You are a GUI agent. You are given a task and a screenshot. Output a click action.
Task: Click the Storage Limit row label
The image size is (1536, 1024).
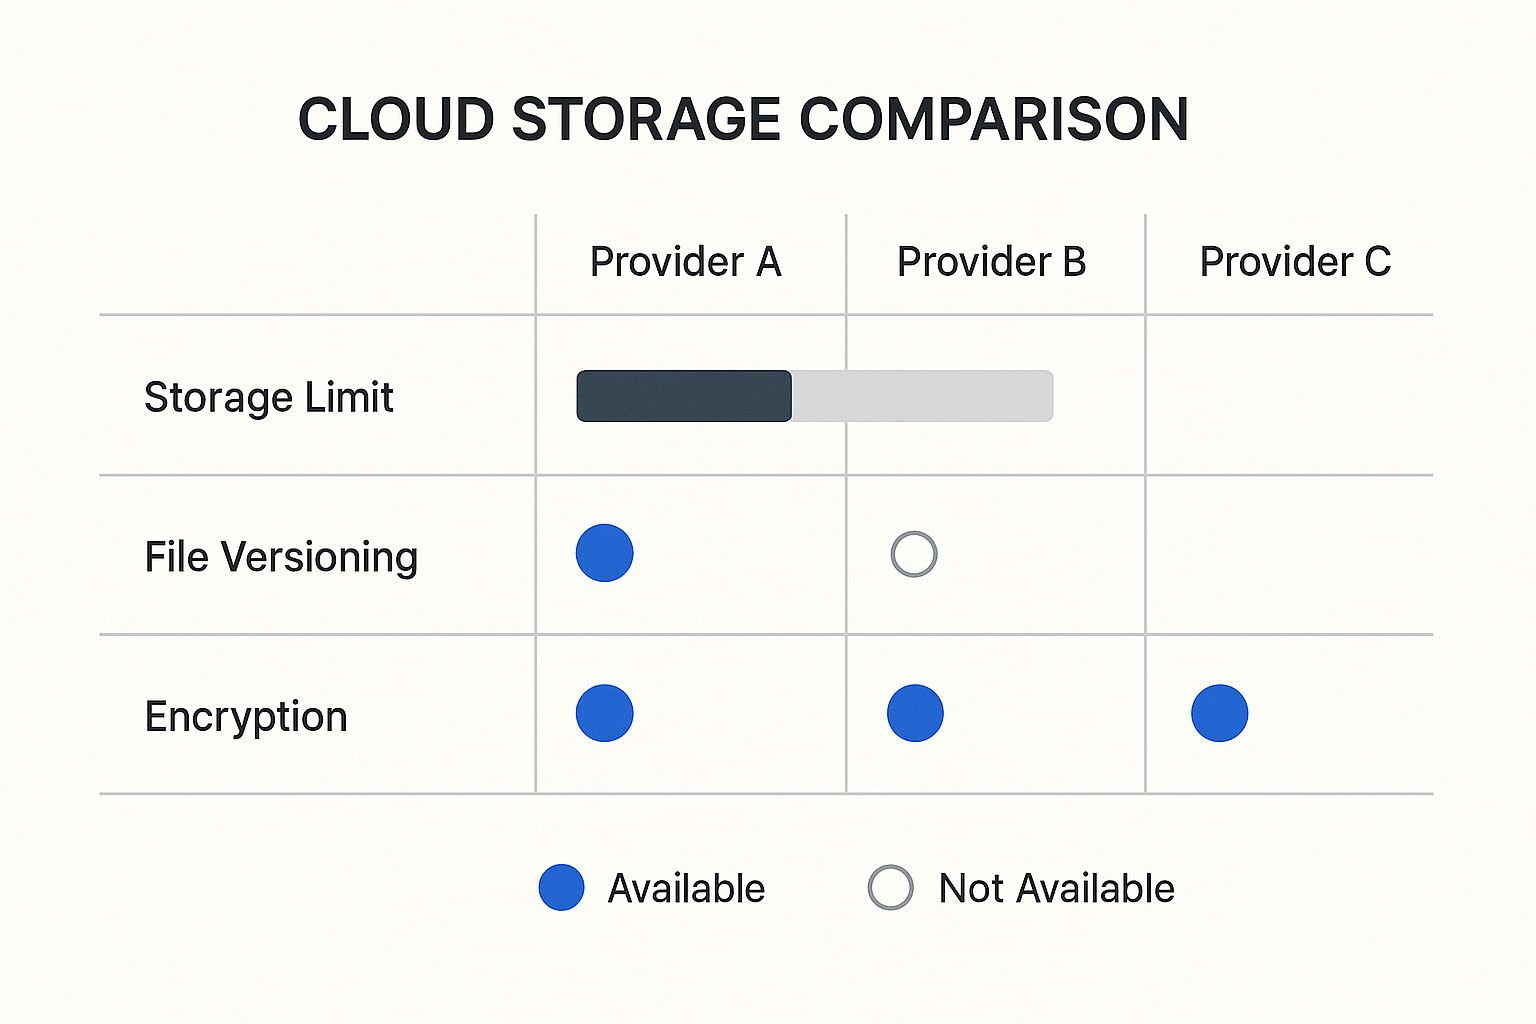point(268,397)
